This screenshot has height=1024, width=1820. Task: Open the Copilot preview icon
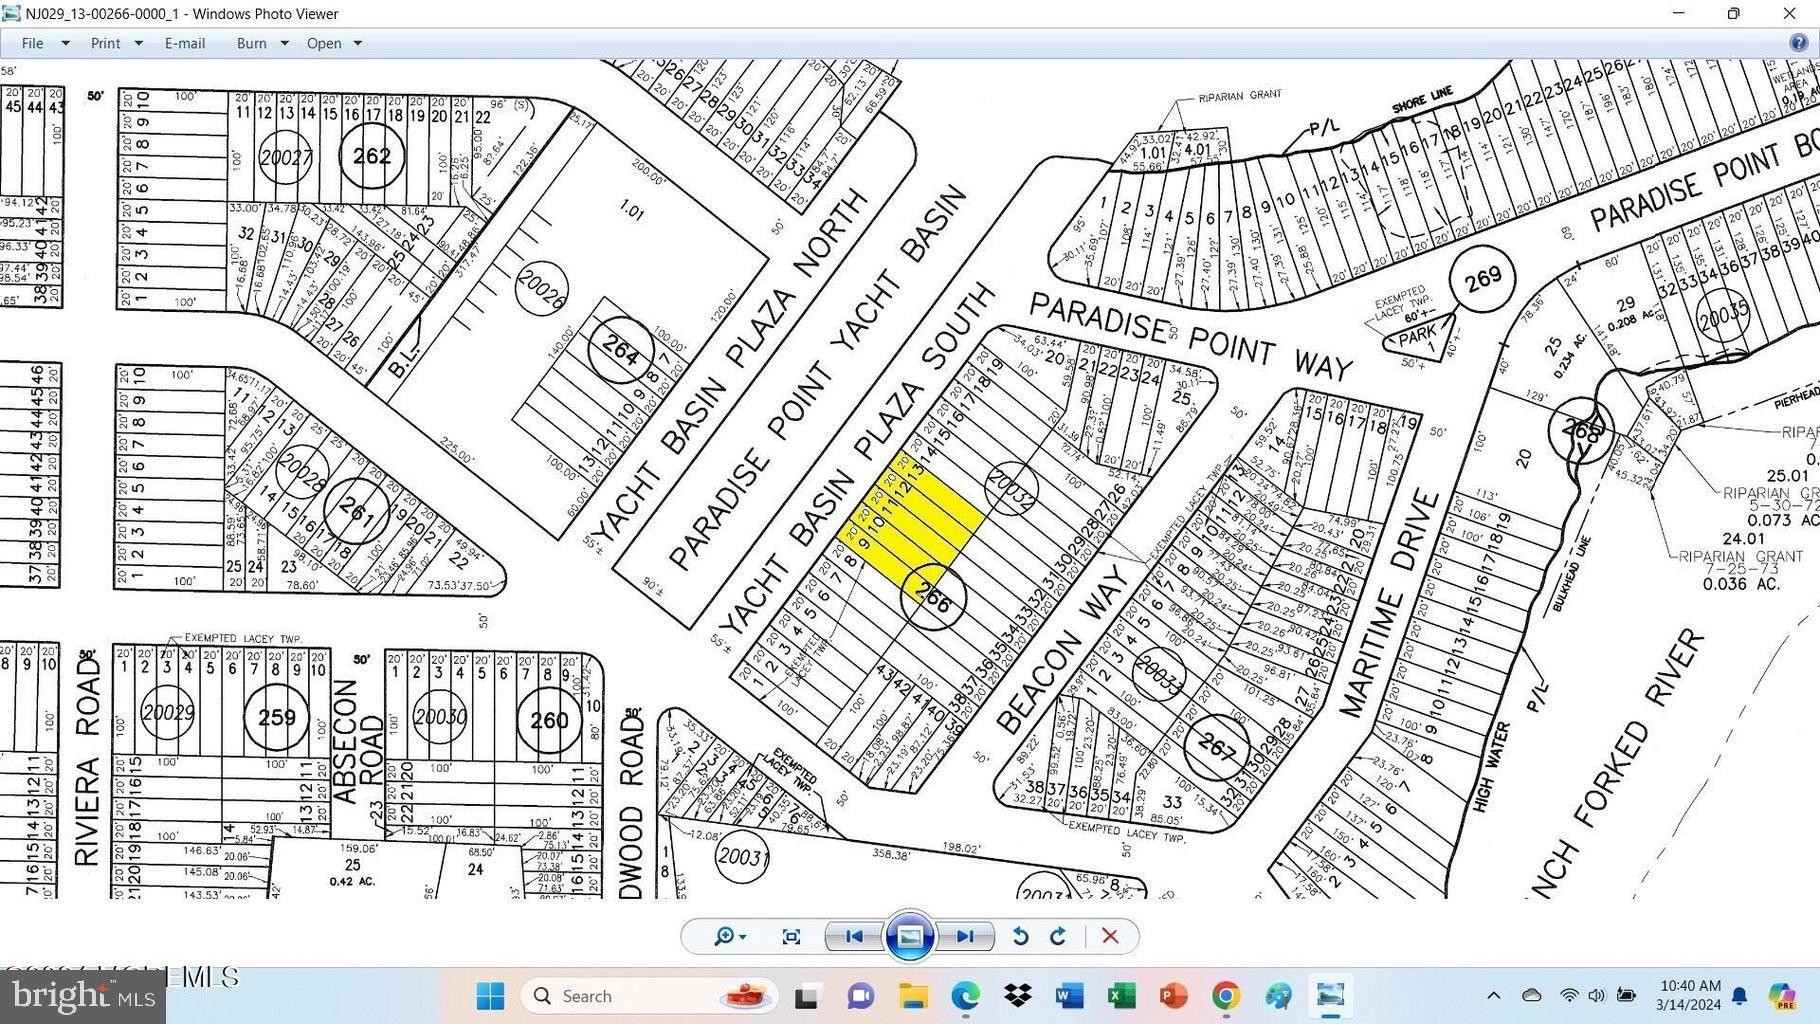(x=1782, y=996)
